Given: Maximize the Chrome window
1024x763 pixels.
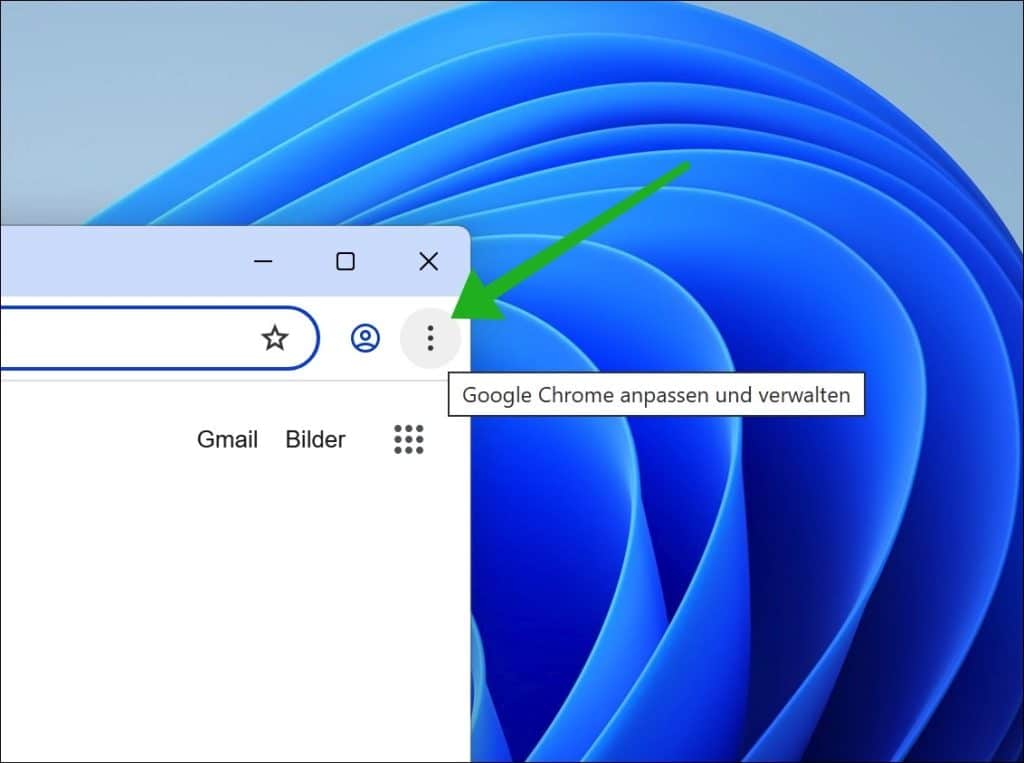Looking at the screenshot, I should click(345, 261).
